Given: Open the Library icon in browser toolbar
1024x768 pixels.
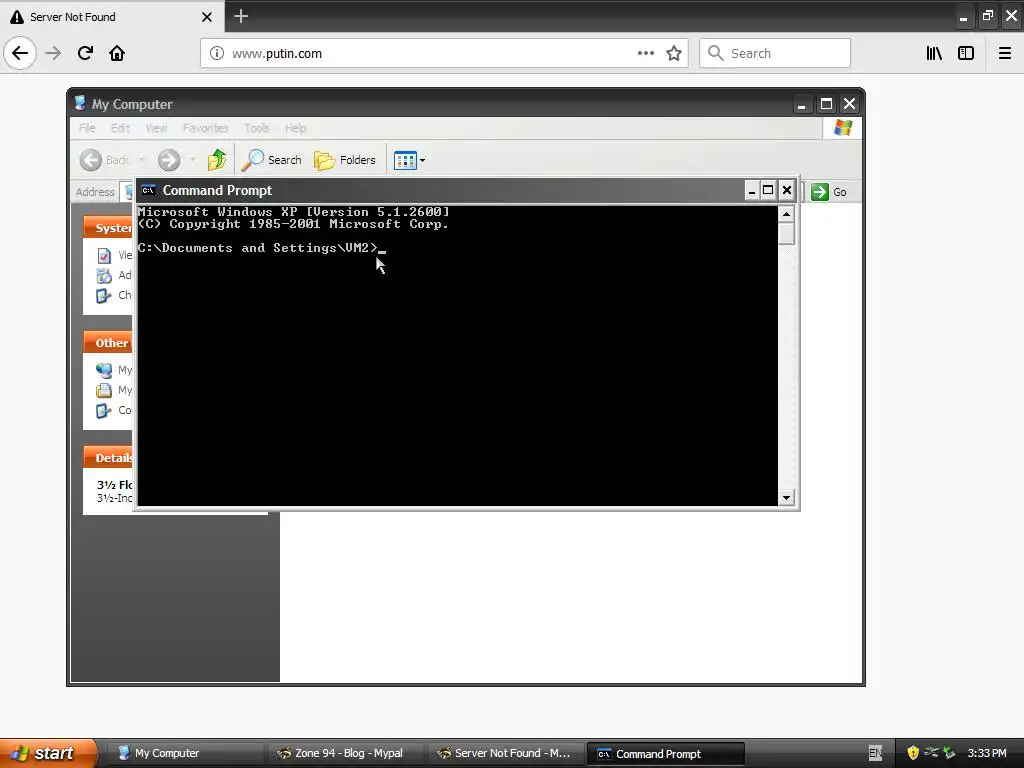Looking at the screenshot, I should click(x=934, y=54).
